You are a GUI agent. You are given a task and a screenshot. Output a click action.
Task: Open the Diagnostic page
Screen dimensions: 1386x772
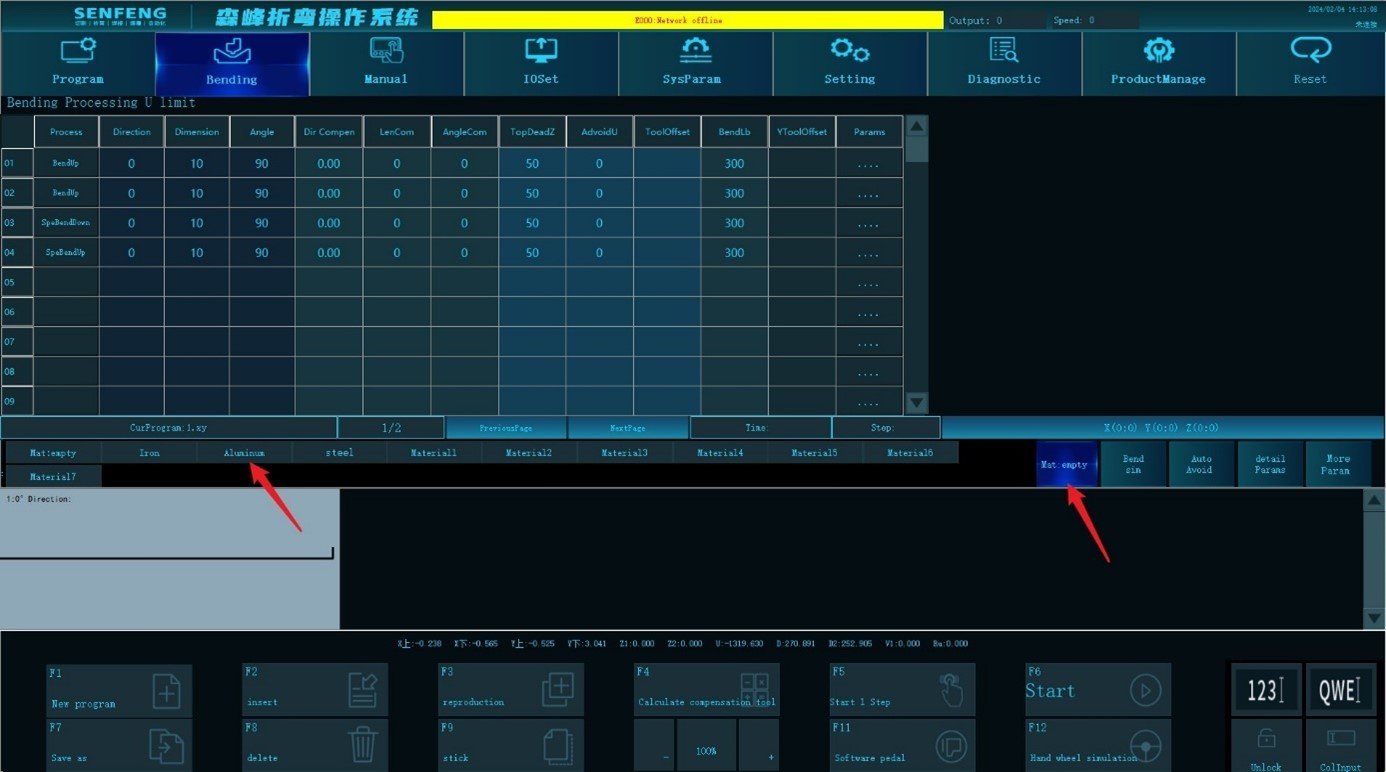[1004, 63]
